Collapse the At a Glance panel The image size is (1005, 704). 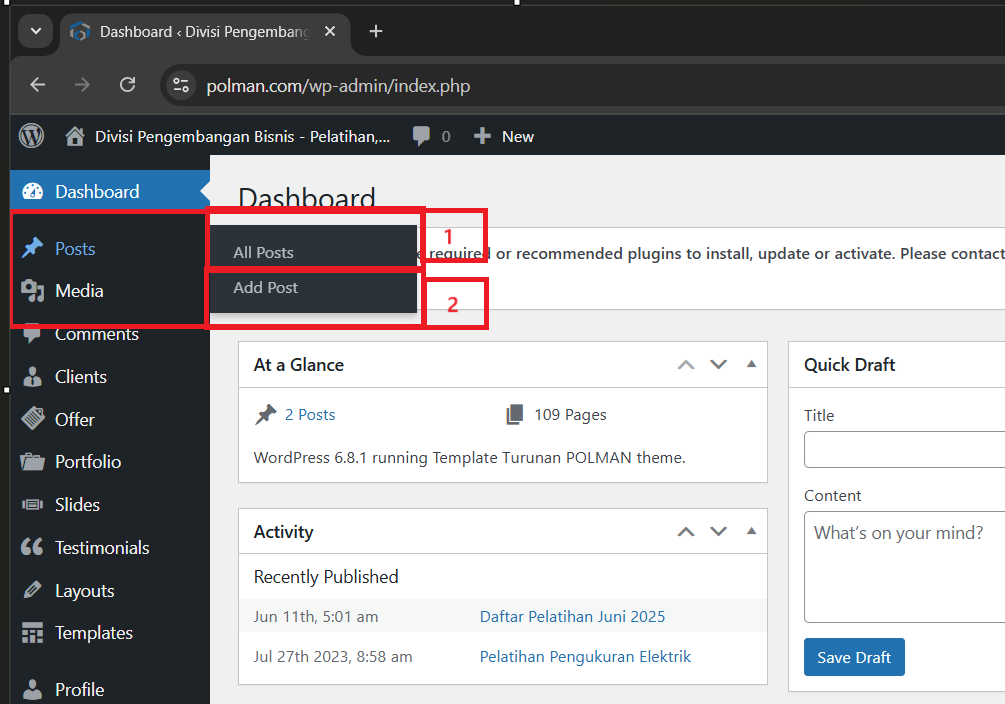[x=751, y=364]
